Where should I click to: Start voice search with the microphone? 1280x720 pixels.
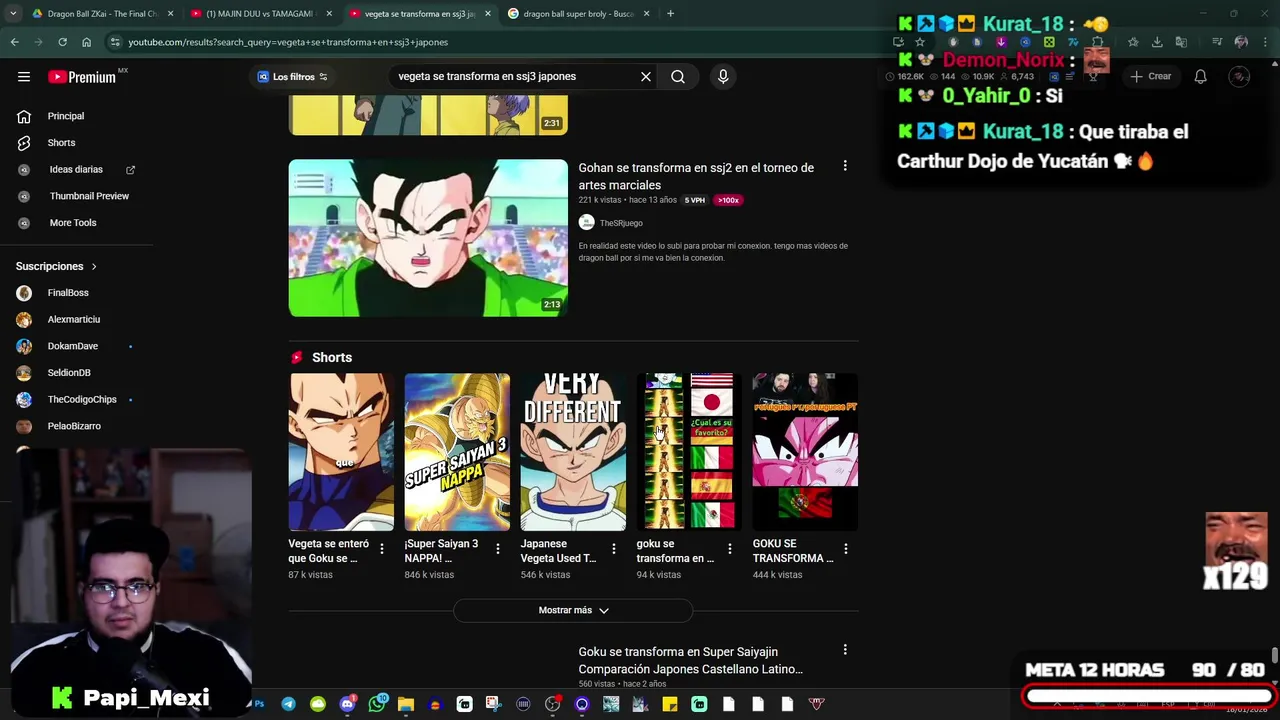723,76
